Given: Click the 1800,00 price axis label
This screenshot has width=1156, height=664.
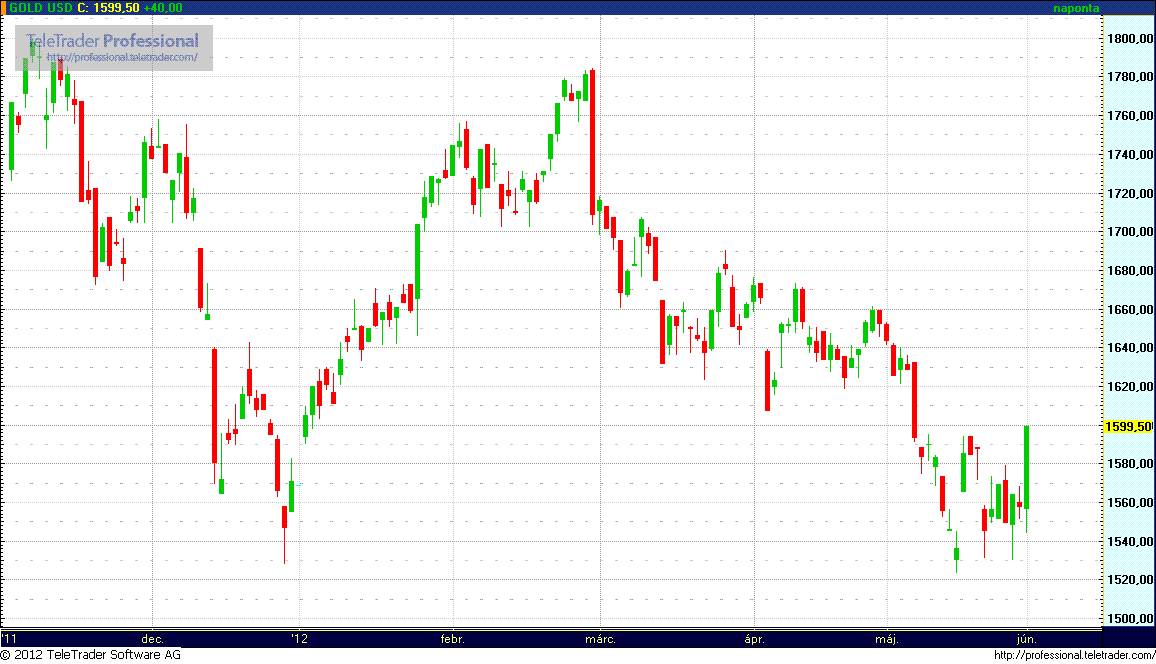Looking at the screenshot, I should click(x=1129, y=38).
